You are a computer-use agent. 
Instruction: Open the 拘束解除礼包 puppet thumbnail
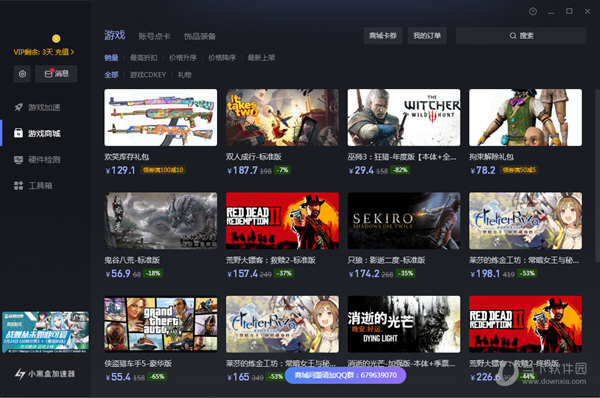tap(525, 117)
